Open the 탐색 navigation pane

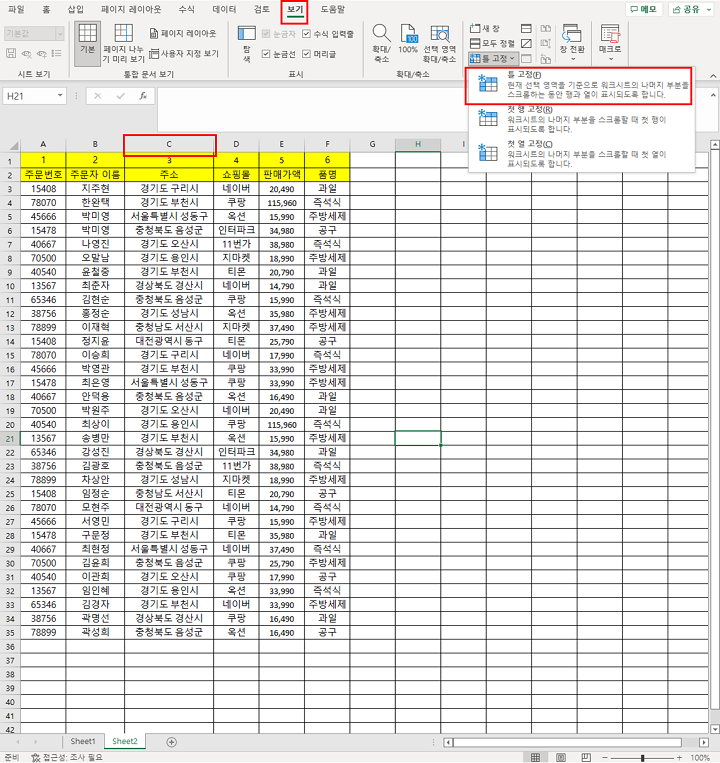click(246, 43)
